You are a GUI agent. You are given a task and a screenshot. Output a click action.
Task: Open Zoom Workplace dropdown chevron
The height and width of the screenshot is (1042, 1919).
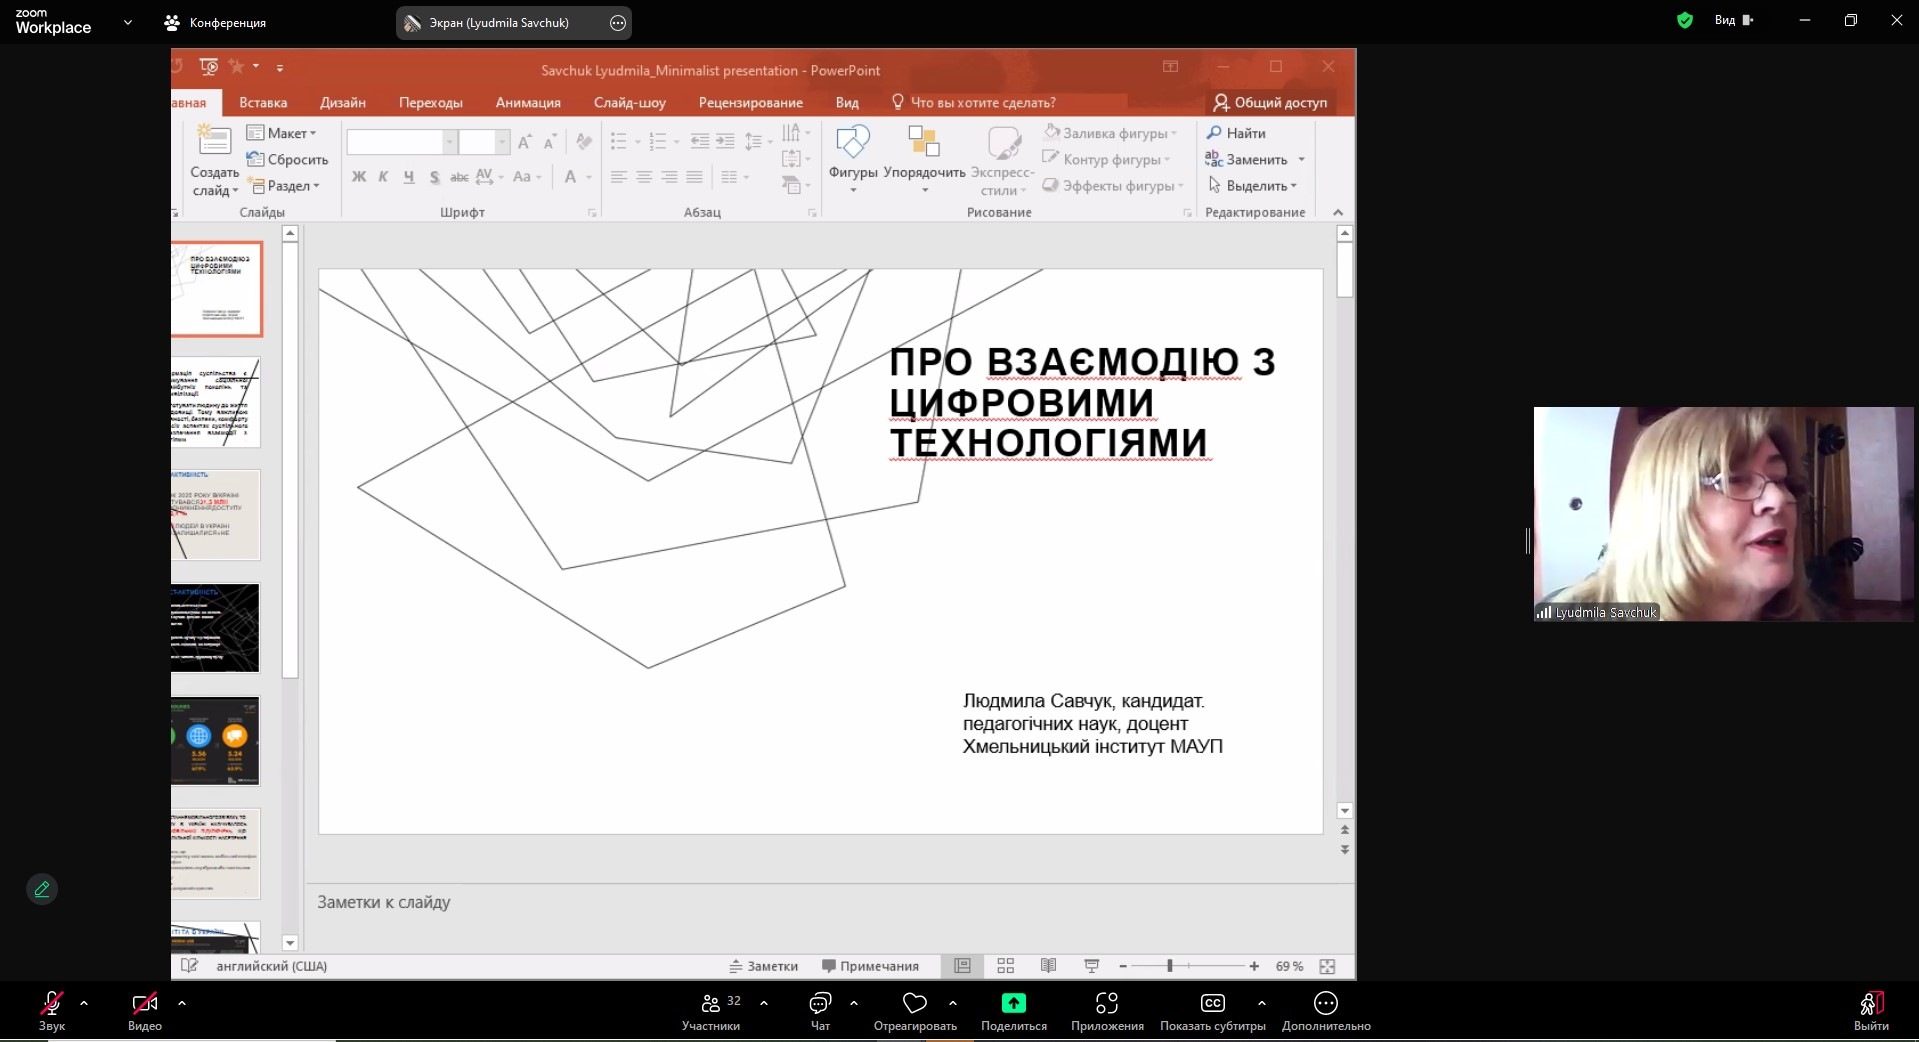point(128,22)
